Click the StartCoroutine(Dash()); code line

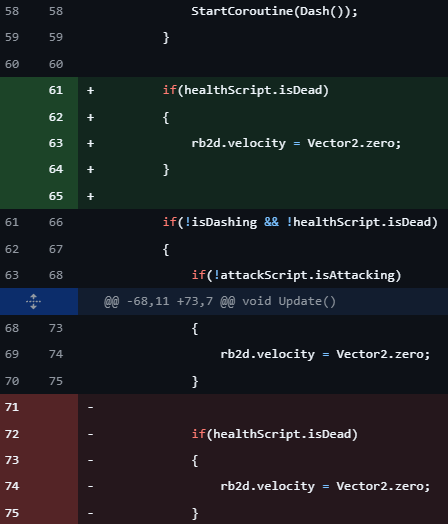274,11
